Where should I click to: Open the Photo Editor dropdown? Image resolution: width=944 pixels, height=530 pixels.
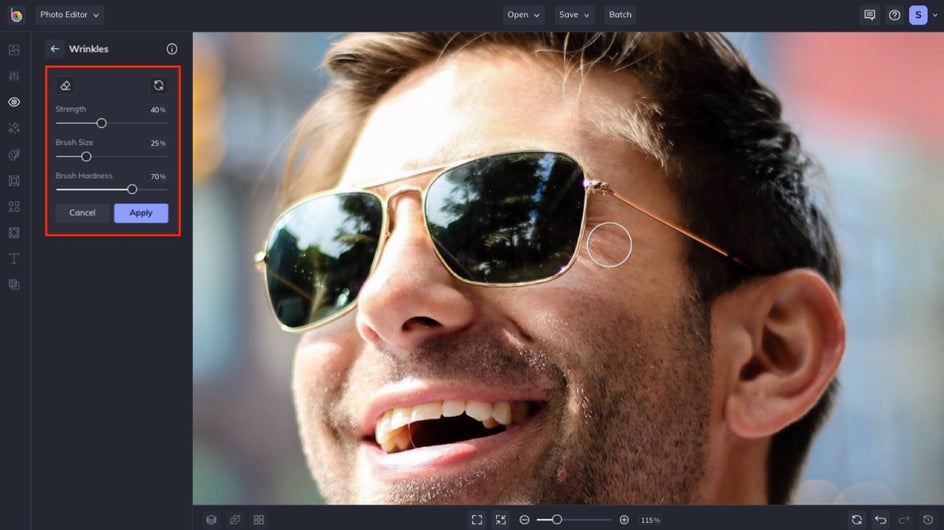pyautogui.click(x=69, y=14)
